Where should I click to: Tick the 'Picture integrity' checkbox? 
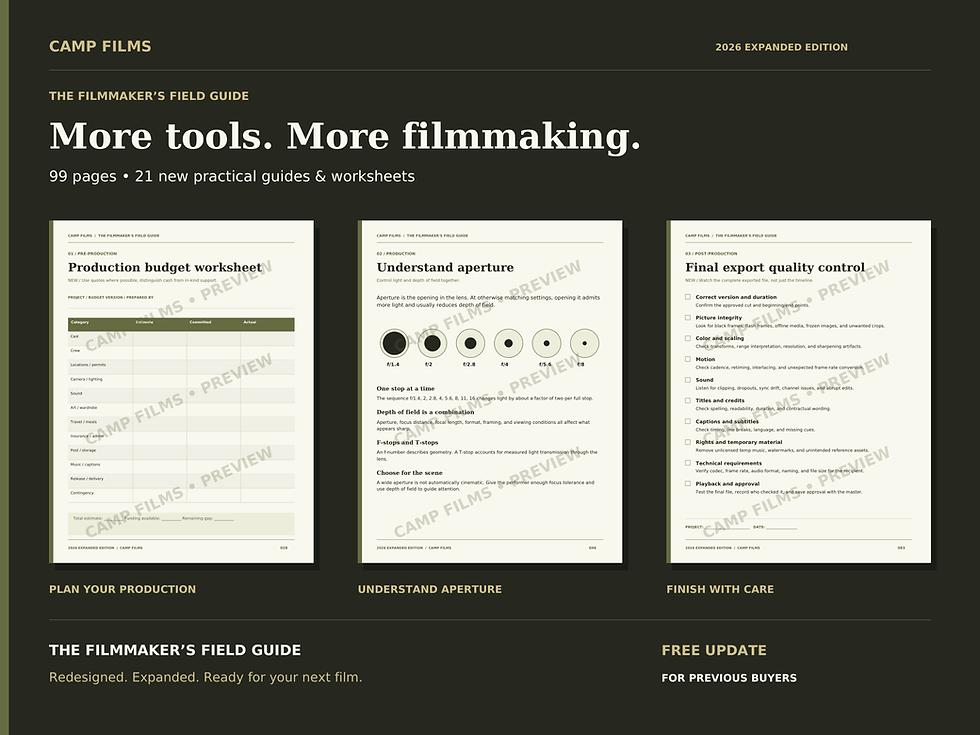click(688, 318)
